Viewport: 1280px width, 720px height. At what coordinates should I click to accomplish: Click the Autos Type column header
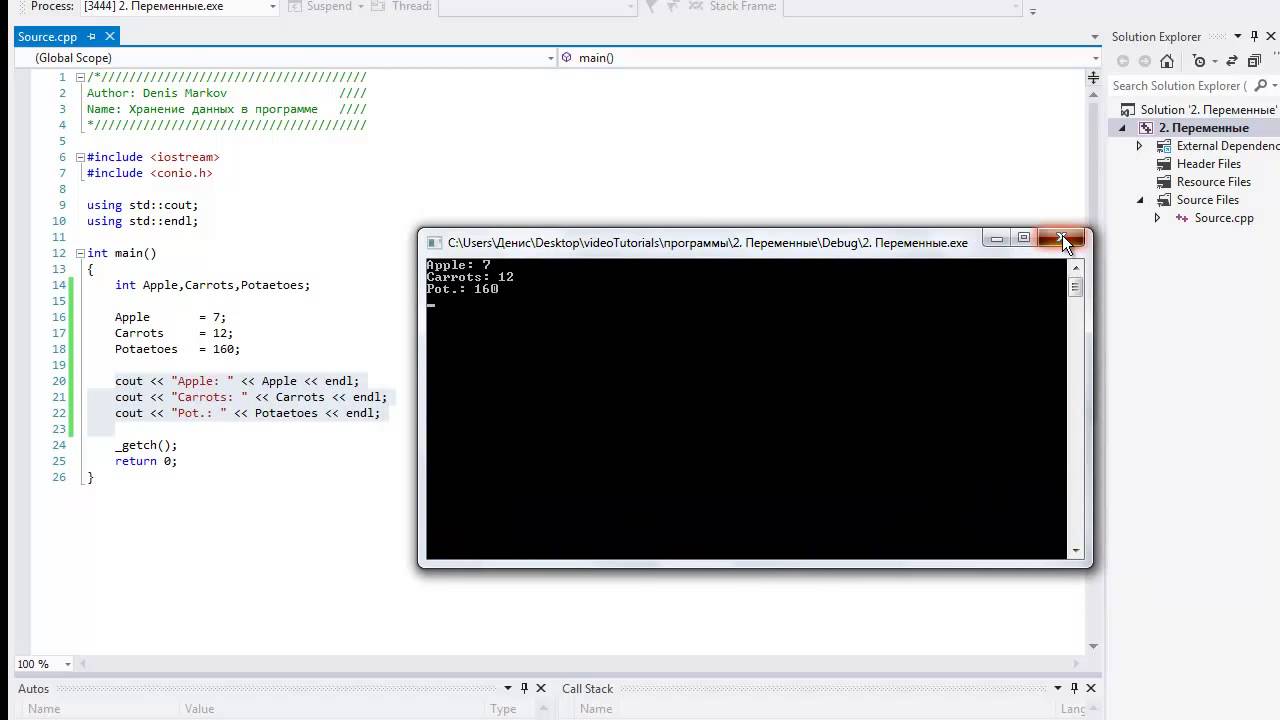tap(503, 709)
